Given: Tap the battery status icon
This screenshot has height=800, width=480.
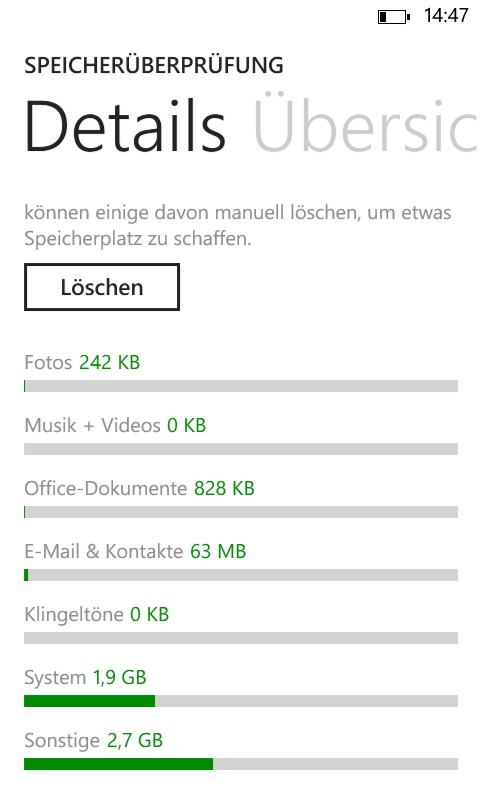Looking at the screenshot, I should point(394,16).
